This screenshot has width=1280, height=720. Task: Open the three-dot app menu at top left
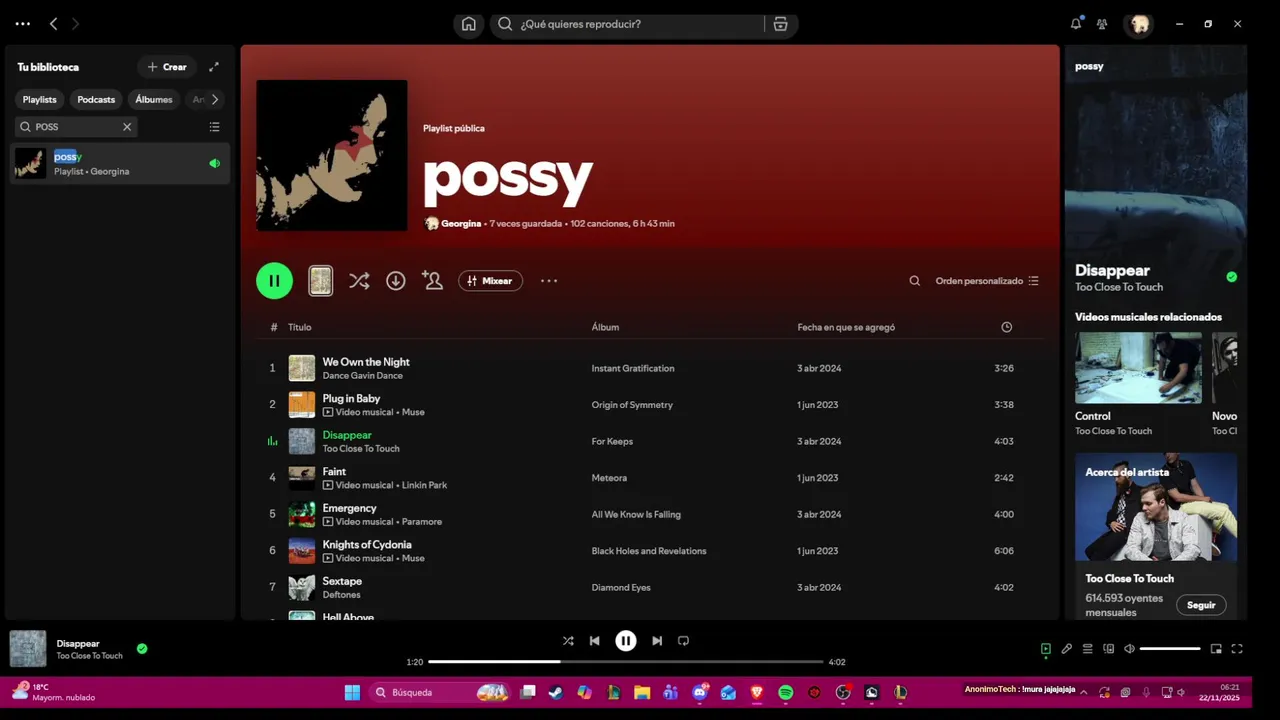(x=23, y=24)
